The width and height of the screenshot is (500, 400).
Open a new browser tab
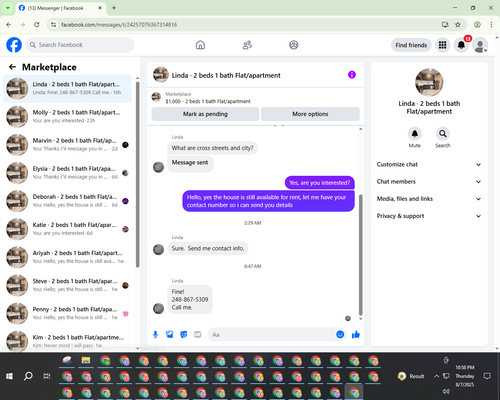[x=114, y=8]
